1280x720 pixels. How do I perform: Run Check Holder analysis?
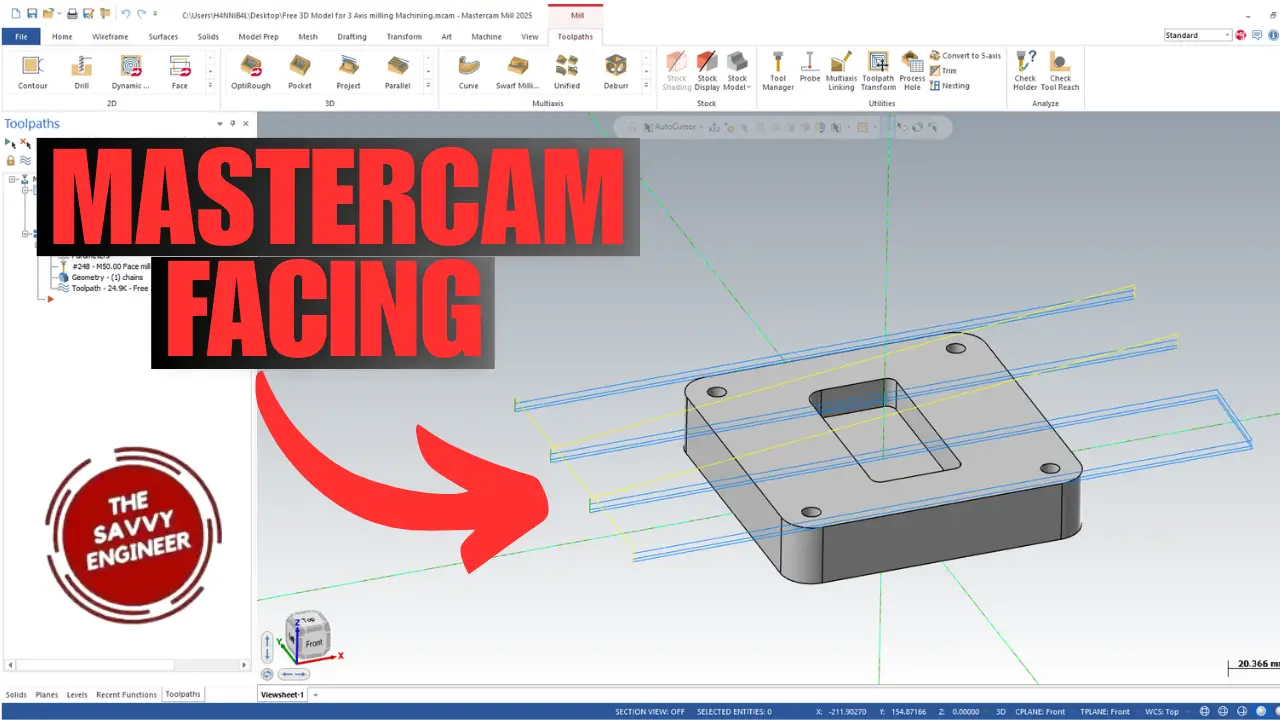click(1025, 71)
